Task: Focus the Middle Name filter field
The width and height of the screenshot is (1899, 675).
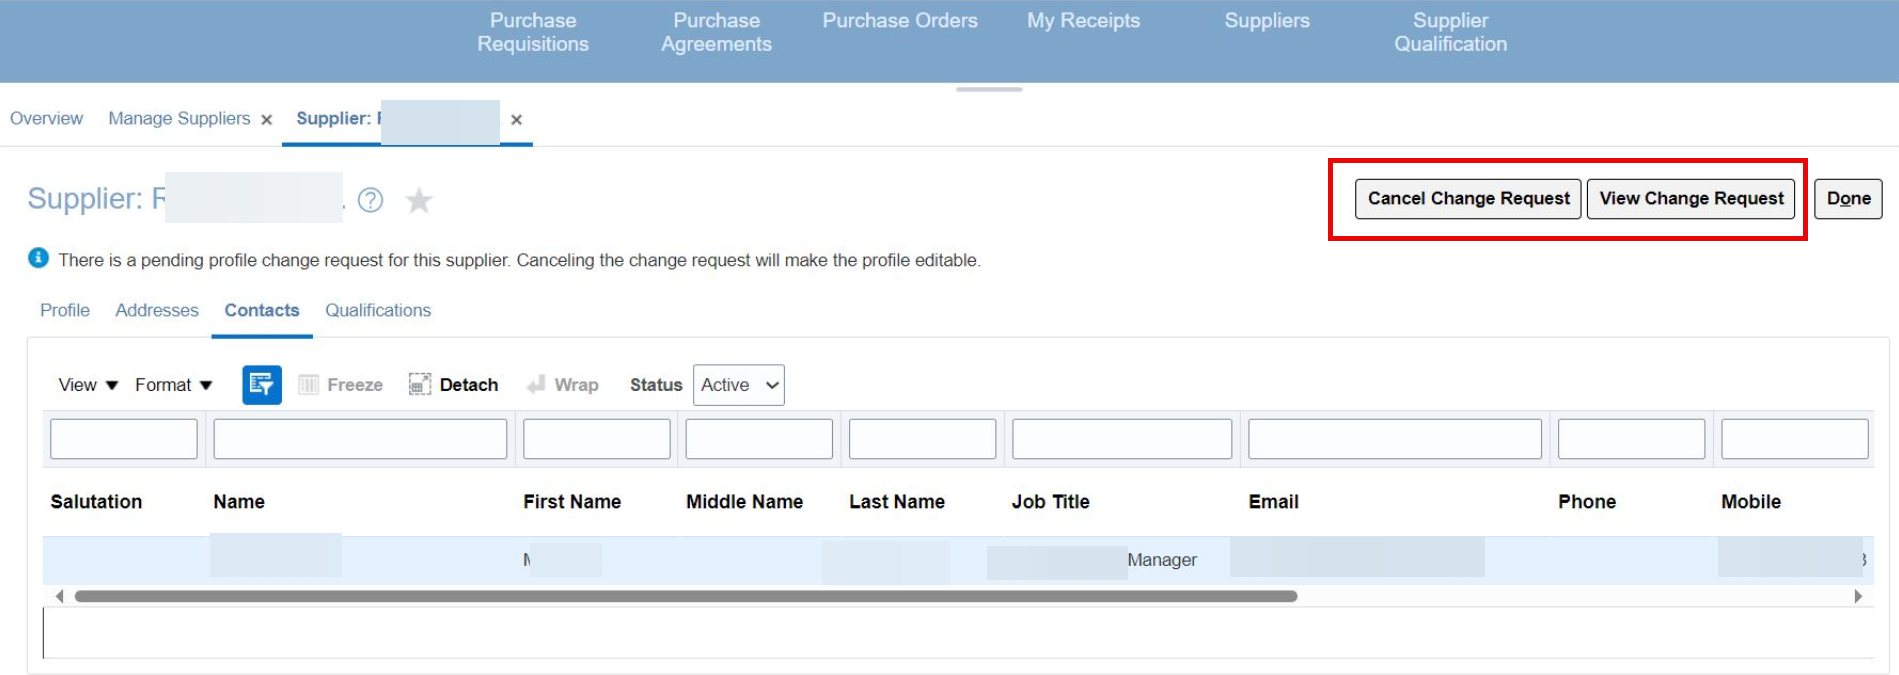Action: 759,439
